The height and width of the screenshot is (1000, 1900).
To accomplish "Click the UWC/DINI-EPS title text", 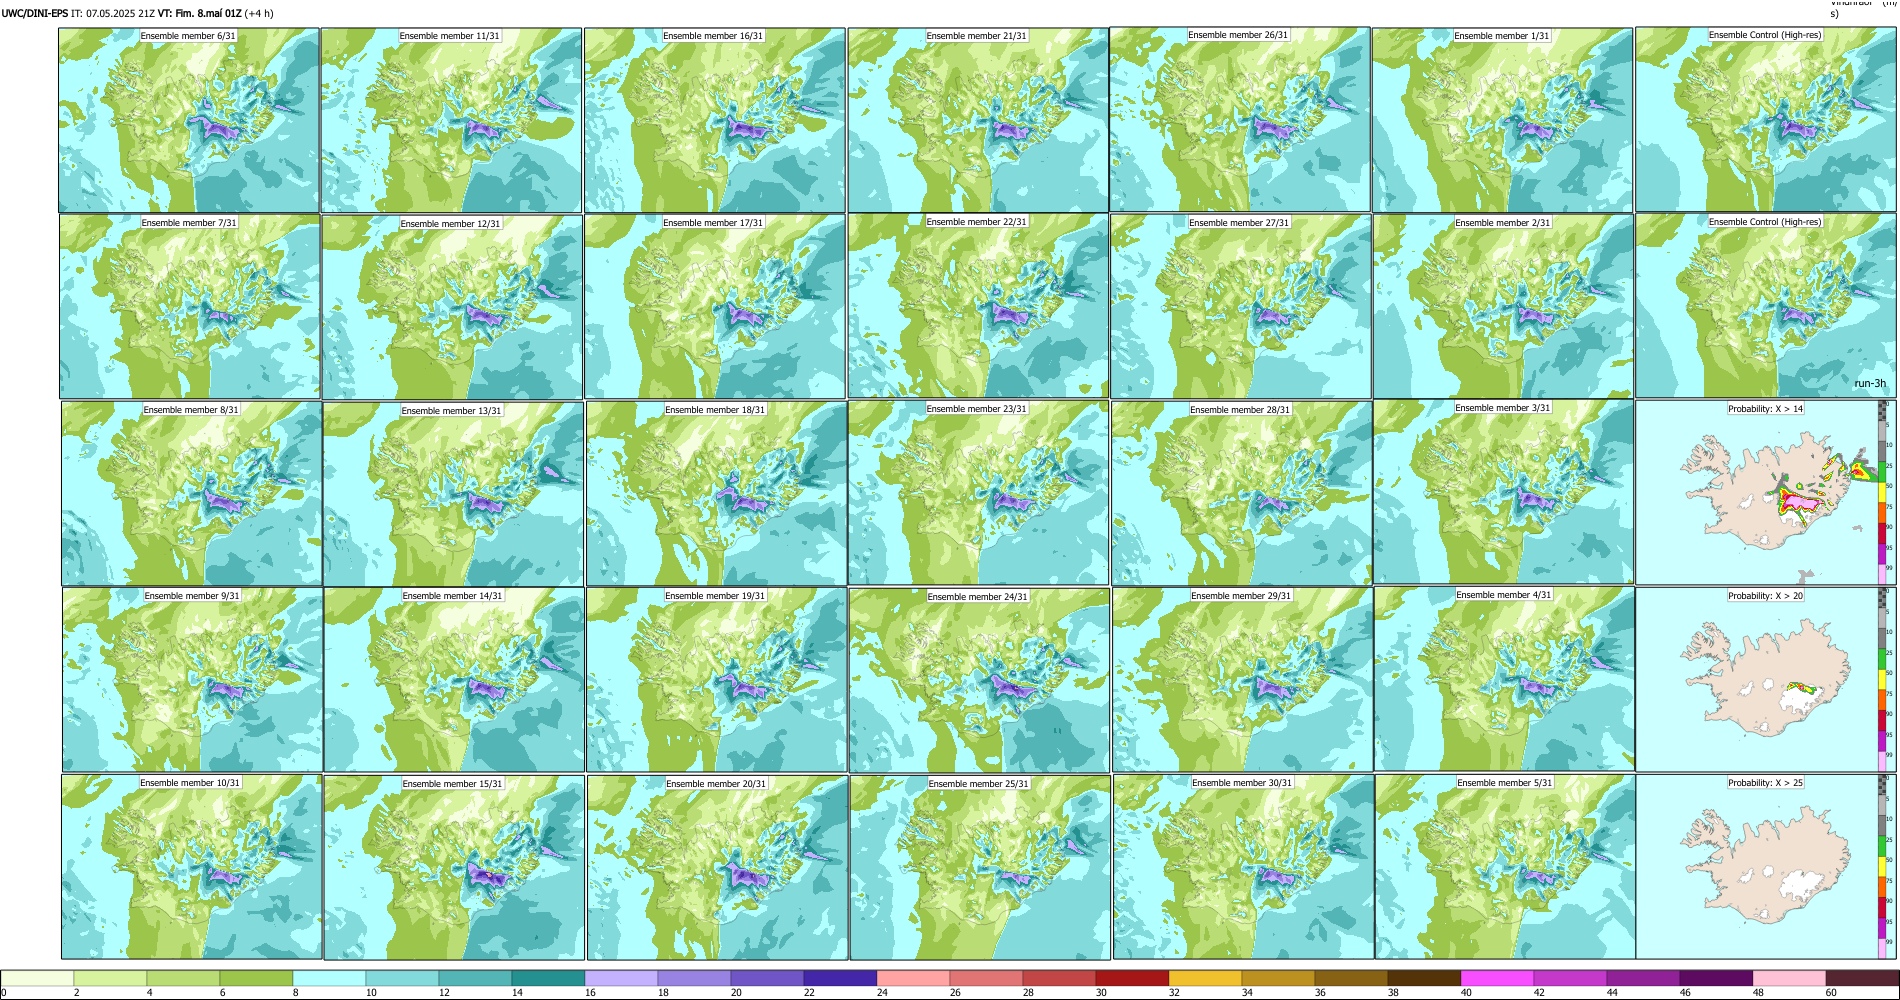I will pyautogui.click(x=35, y=13).
